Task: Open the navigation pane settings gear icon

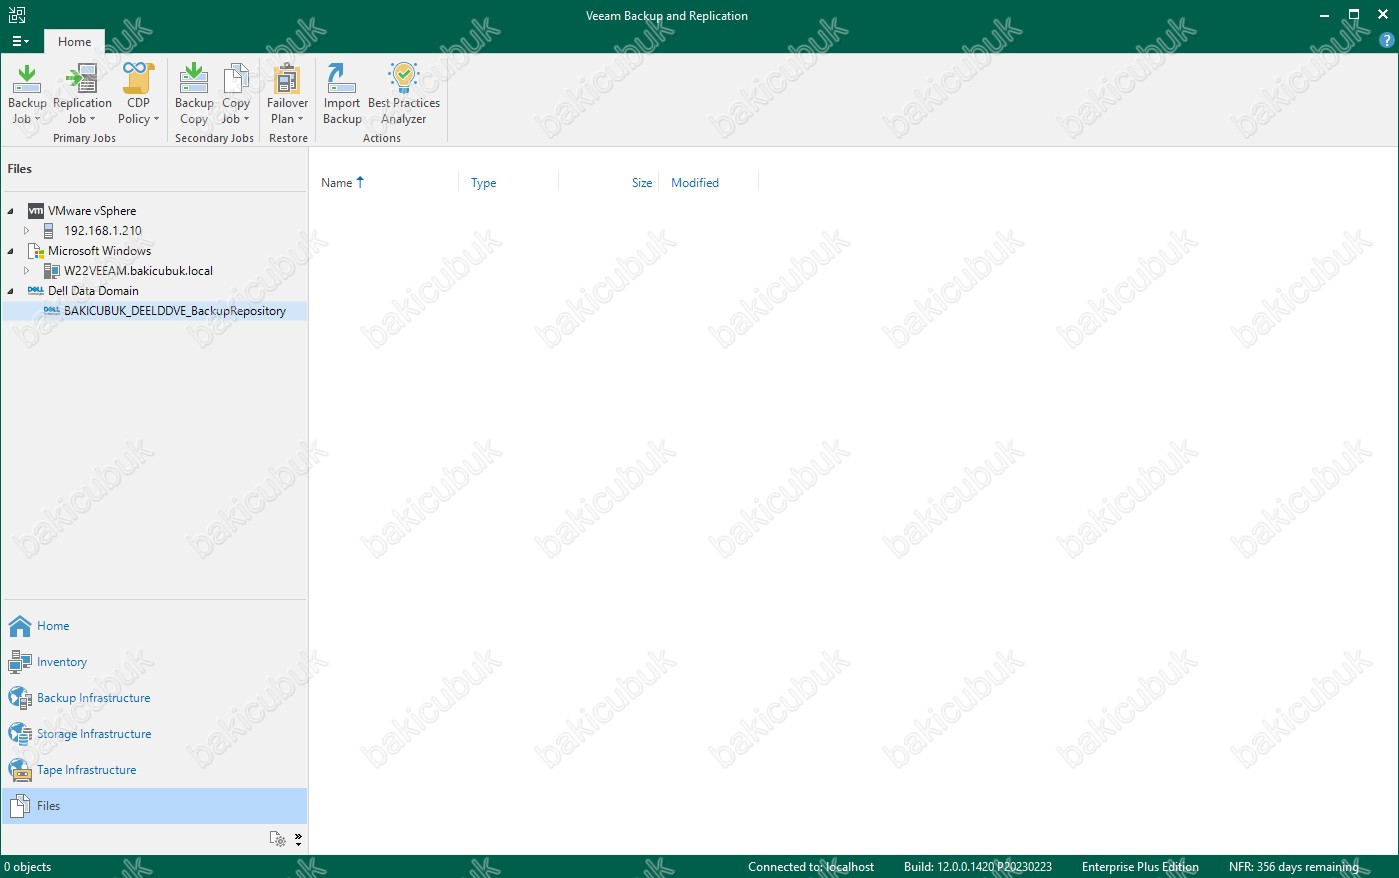Action: click(278, 839)
